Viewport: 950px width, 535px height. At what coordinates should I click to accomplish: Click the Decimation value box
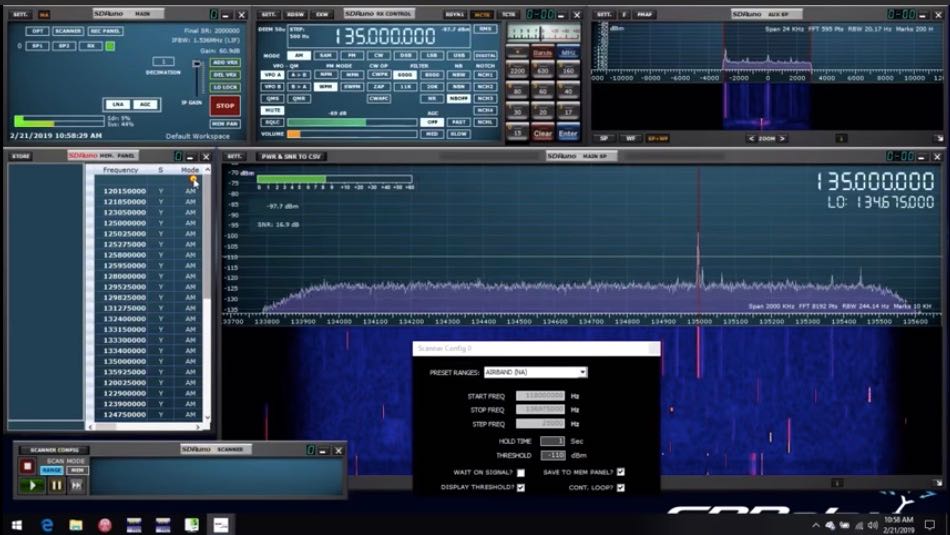click(x=163, y=62)
